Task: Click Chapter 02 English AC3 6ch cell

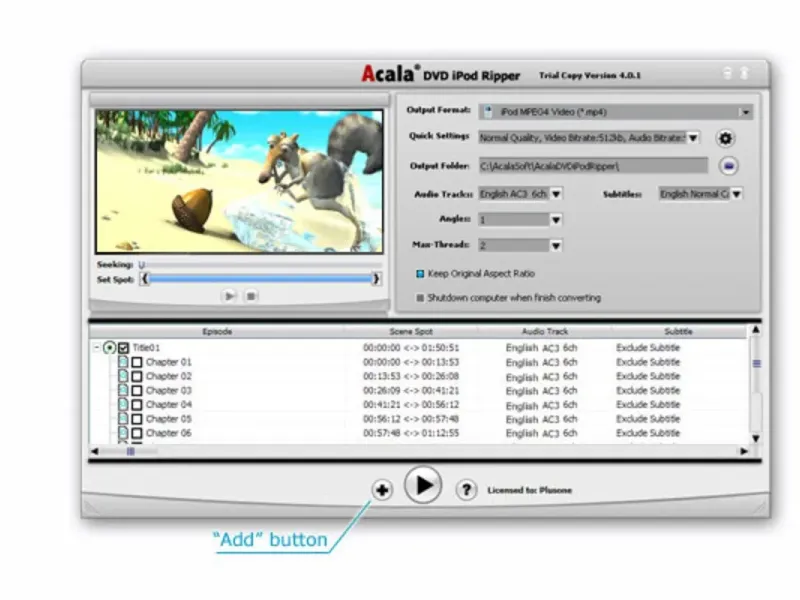Action: coord(541,377)
